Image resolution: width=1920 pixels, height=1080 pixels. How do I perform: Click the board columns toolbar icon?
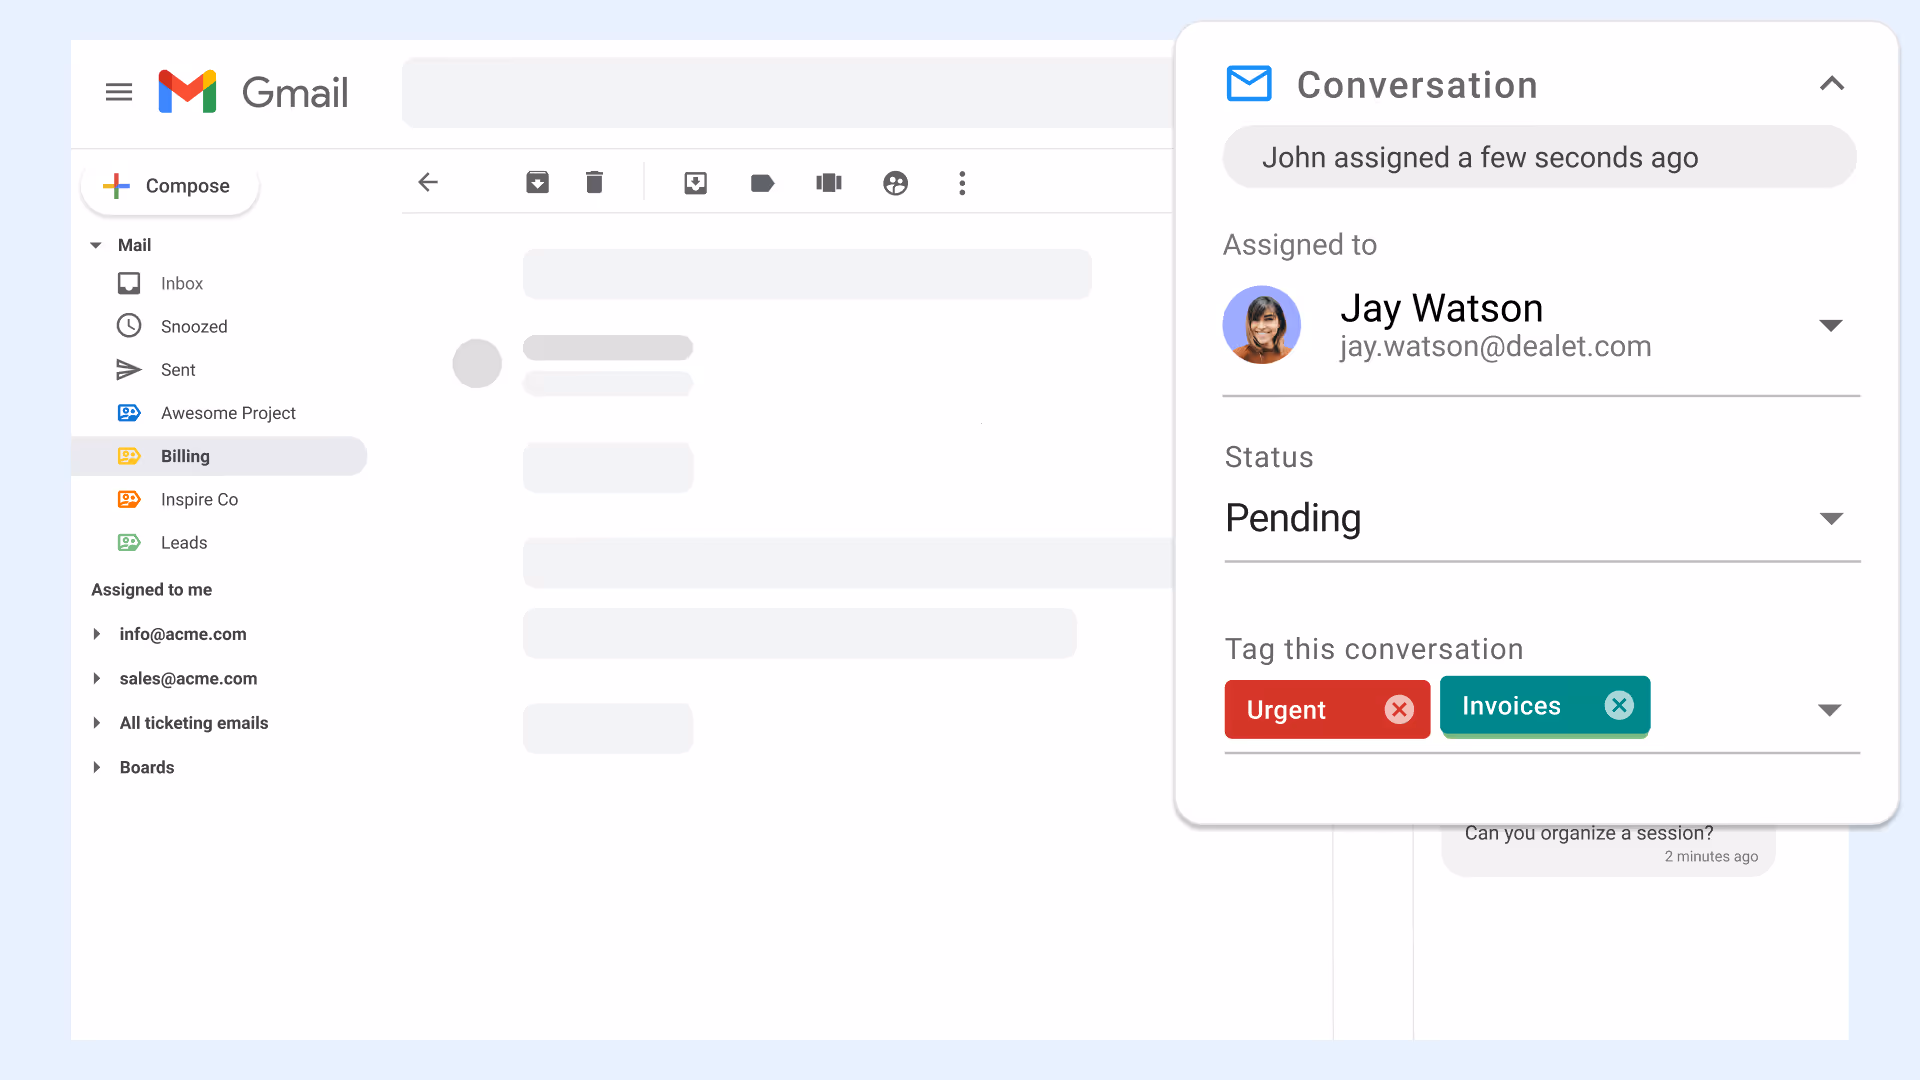pos(828,183)
